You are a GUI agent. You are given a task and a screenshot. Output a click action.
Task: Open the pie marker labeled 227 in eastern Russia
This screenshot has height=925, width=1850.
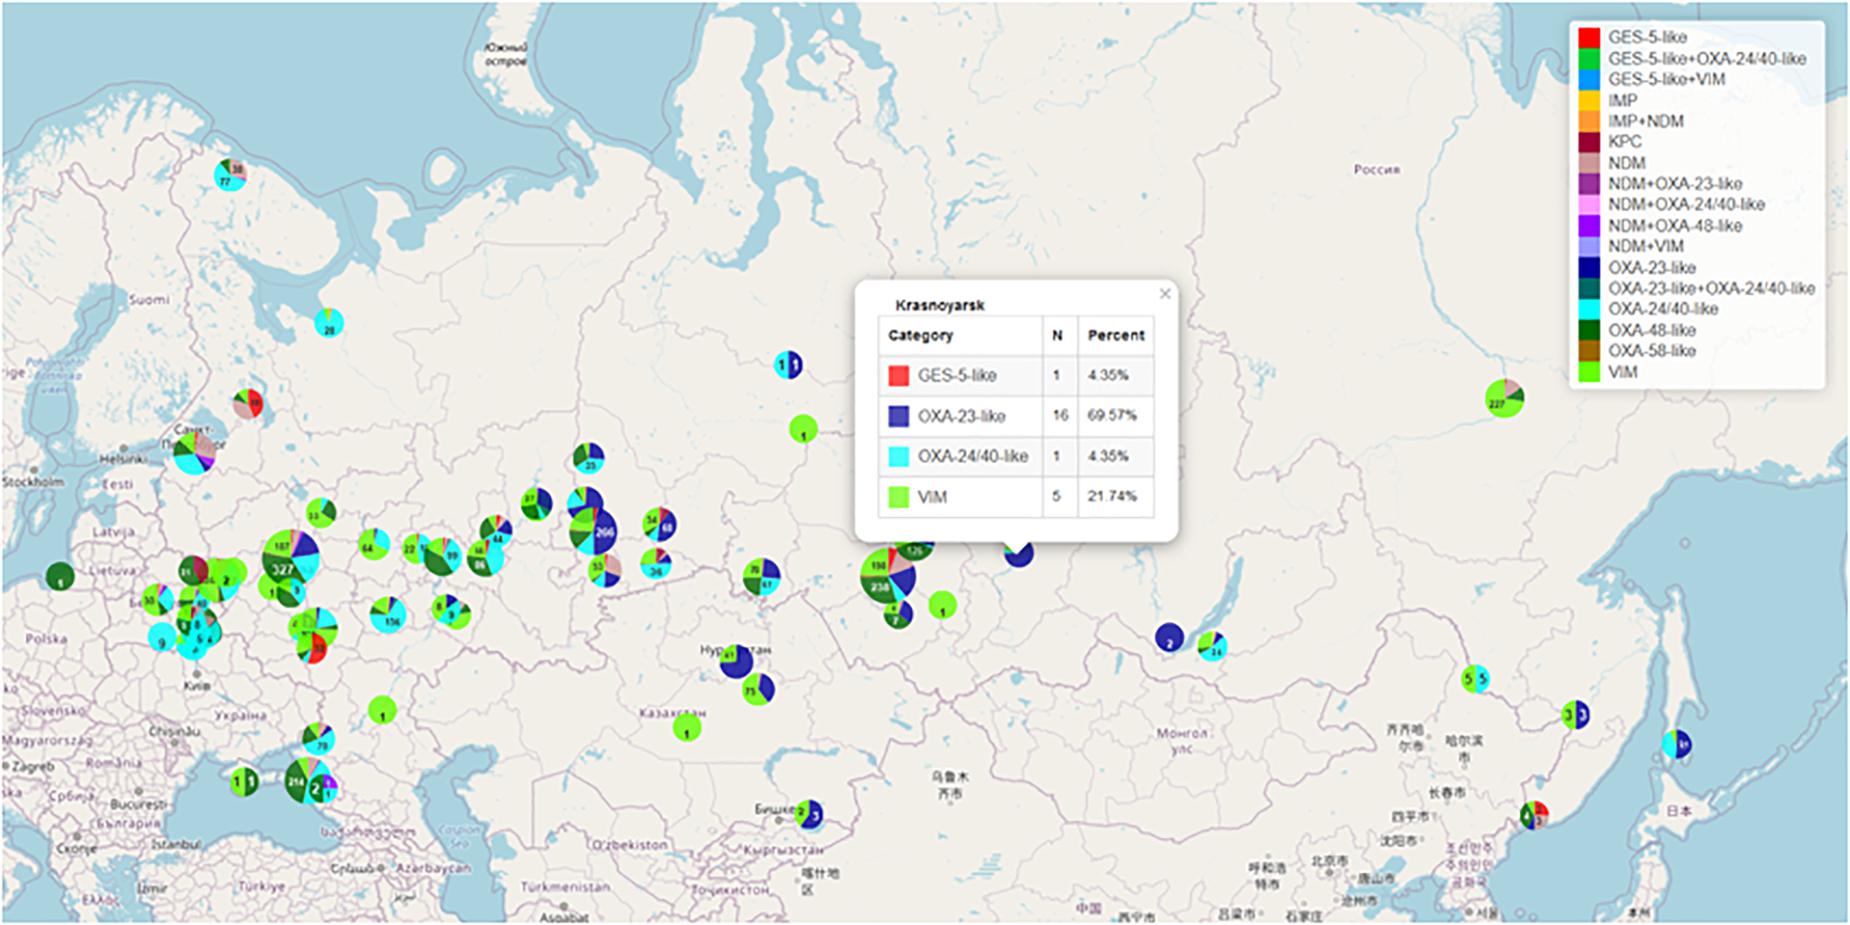(1505, 398)
